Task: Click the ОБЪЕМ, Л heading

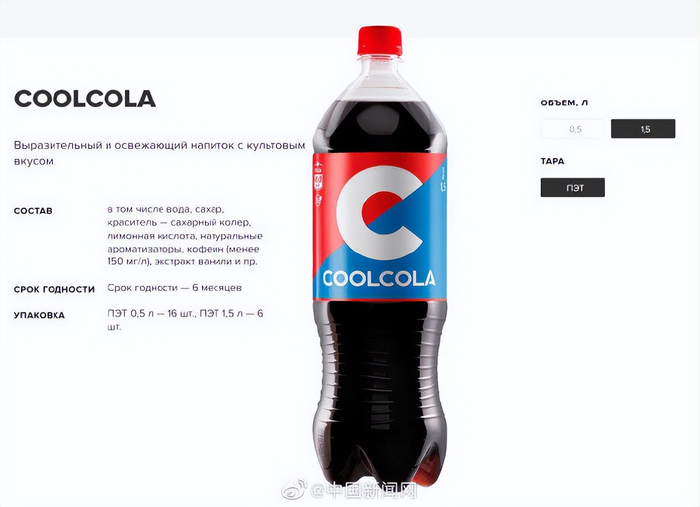Action: [564, 103]
